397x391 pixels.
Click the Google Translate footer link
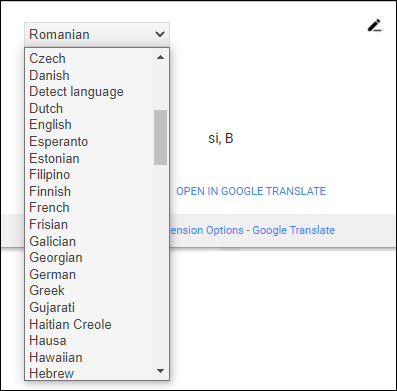293,230
